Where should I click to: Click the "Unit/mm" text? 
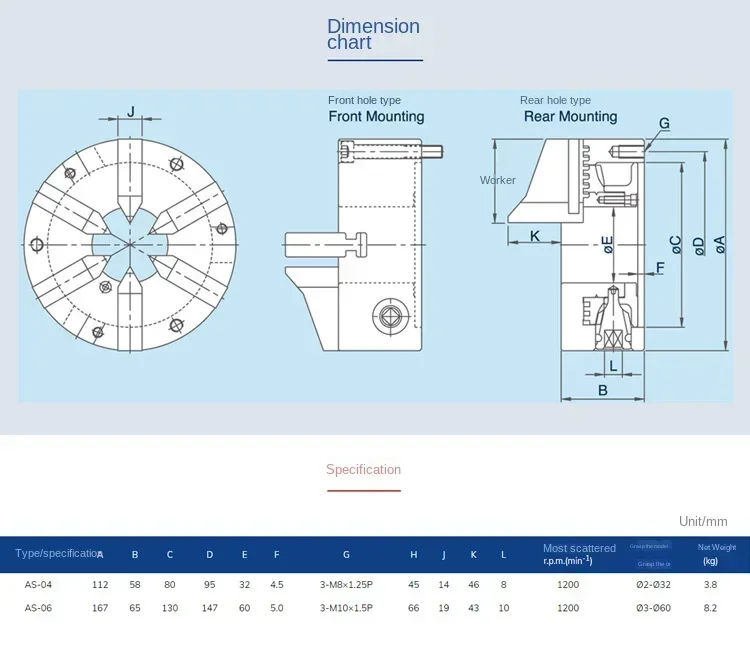click(x=703, y=521)
